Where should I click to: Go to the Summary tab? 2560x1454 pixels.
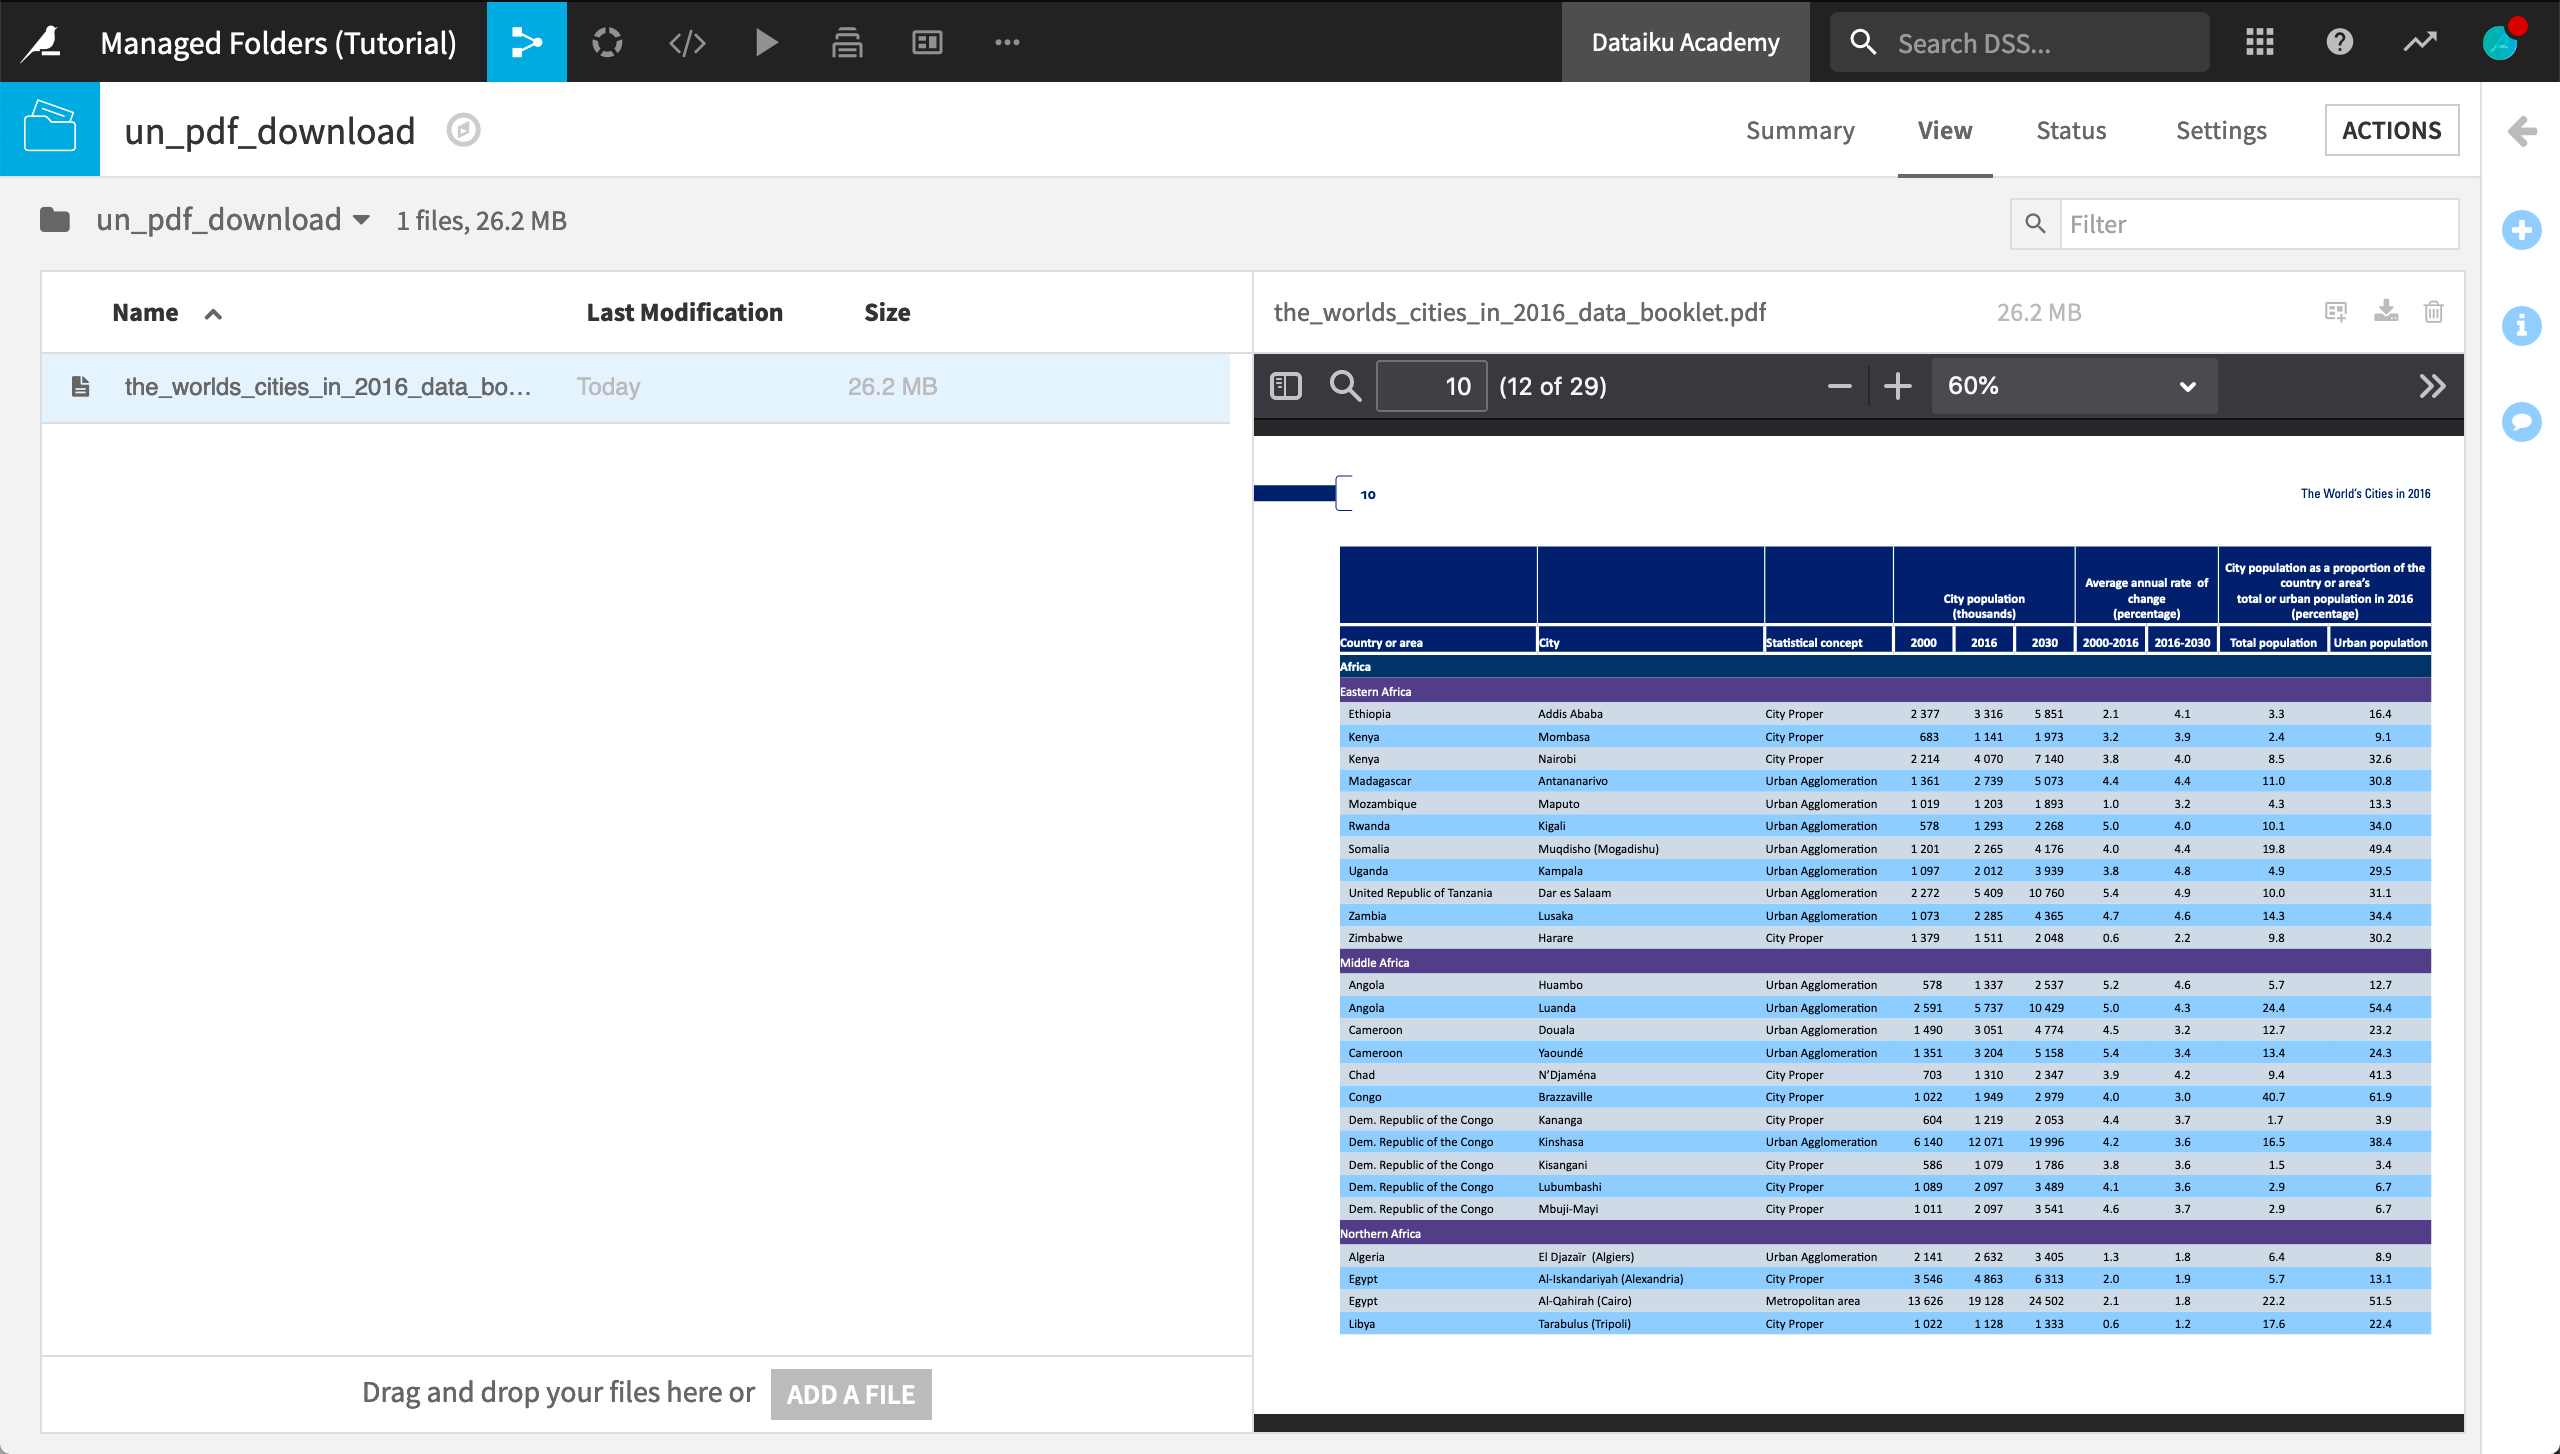1799,130
